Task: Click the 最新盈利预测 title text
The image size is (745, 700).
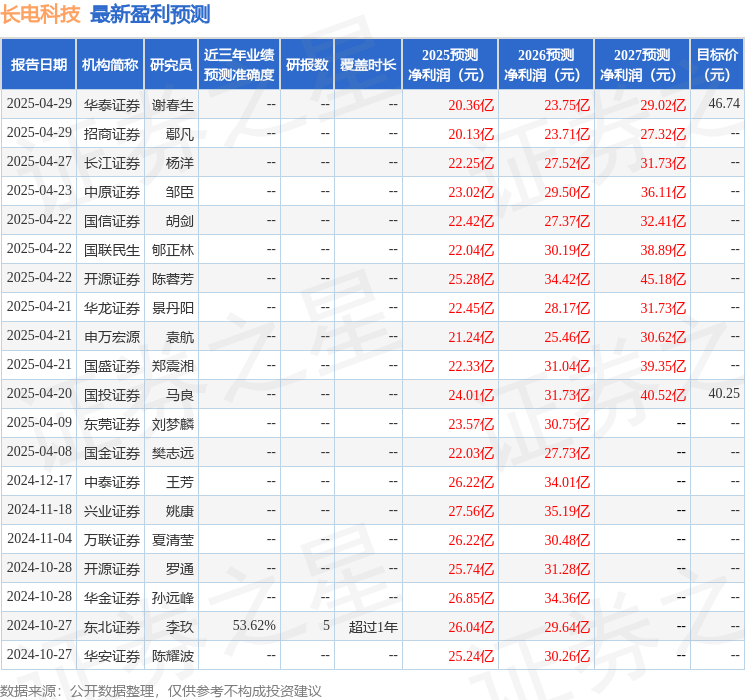Action: [150, 14]
